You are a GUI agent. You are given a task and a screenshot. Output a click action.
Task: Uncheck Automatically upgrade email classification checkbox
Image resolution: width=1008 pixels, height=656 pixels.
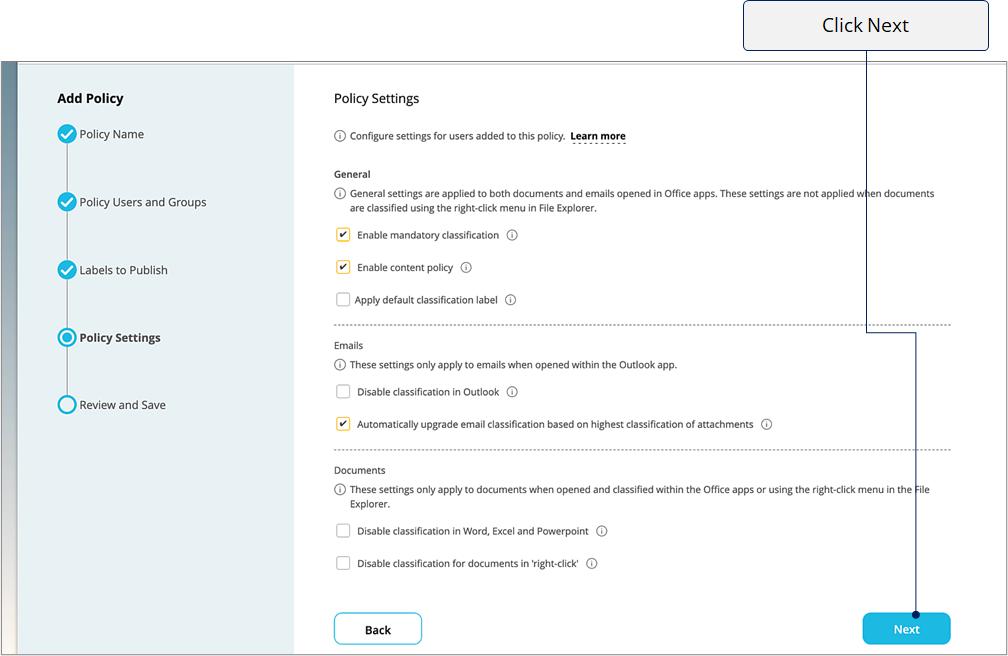click(x=343, y=424)
